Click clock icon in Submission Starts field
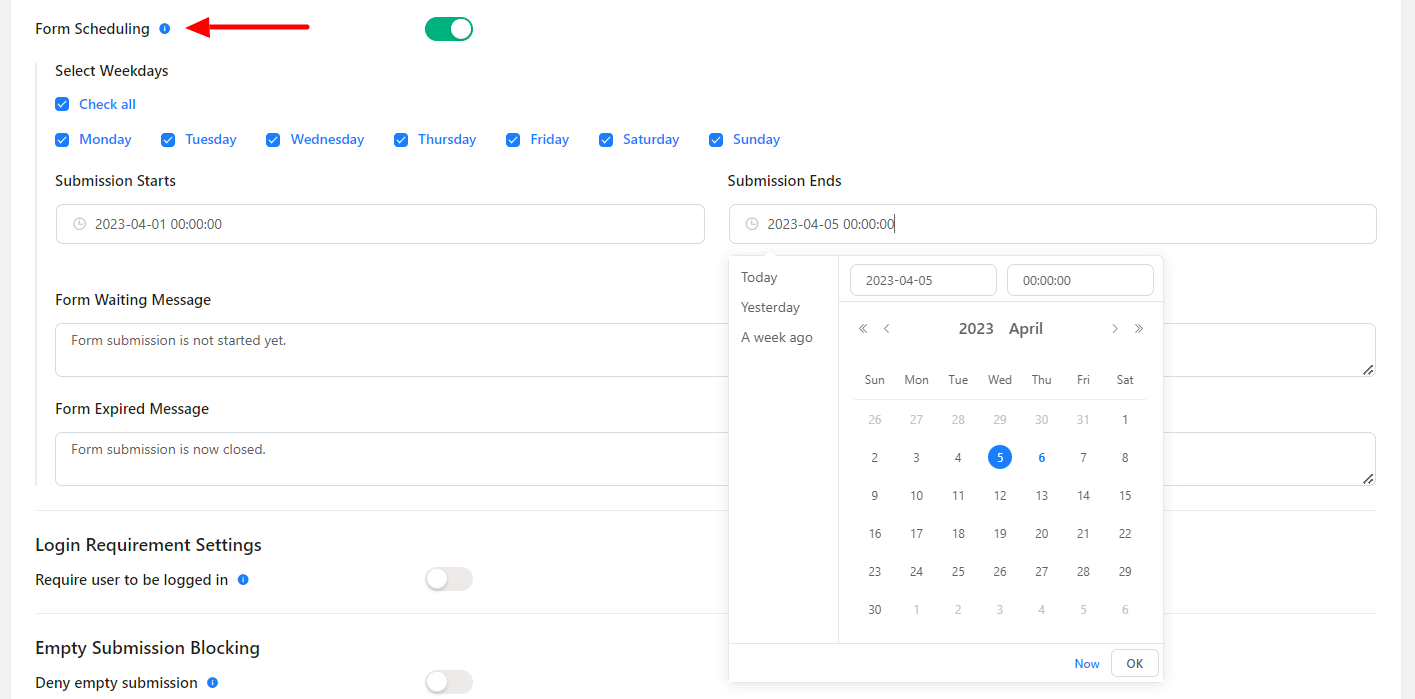Screen dimensions: 1415x699 point(80,224)
